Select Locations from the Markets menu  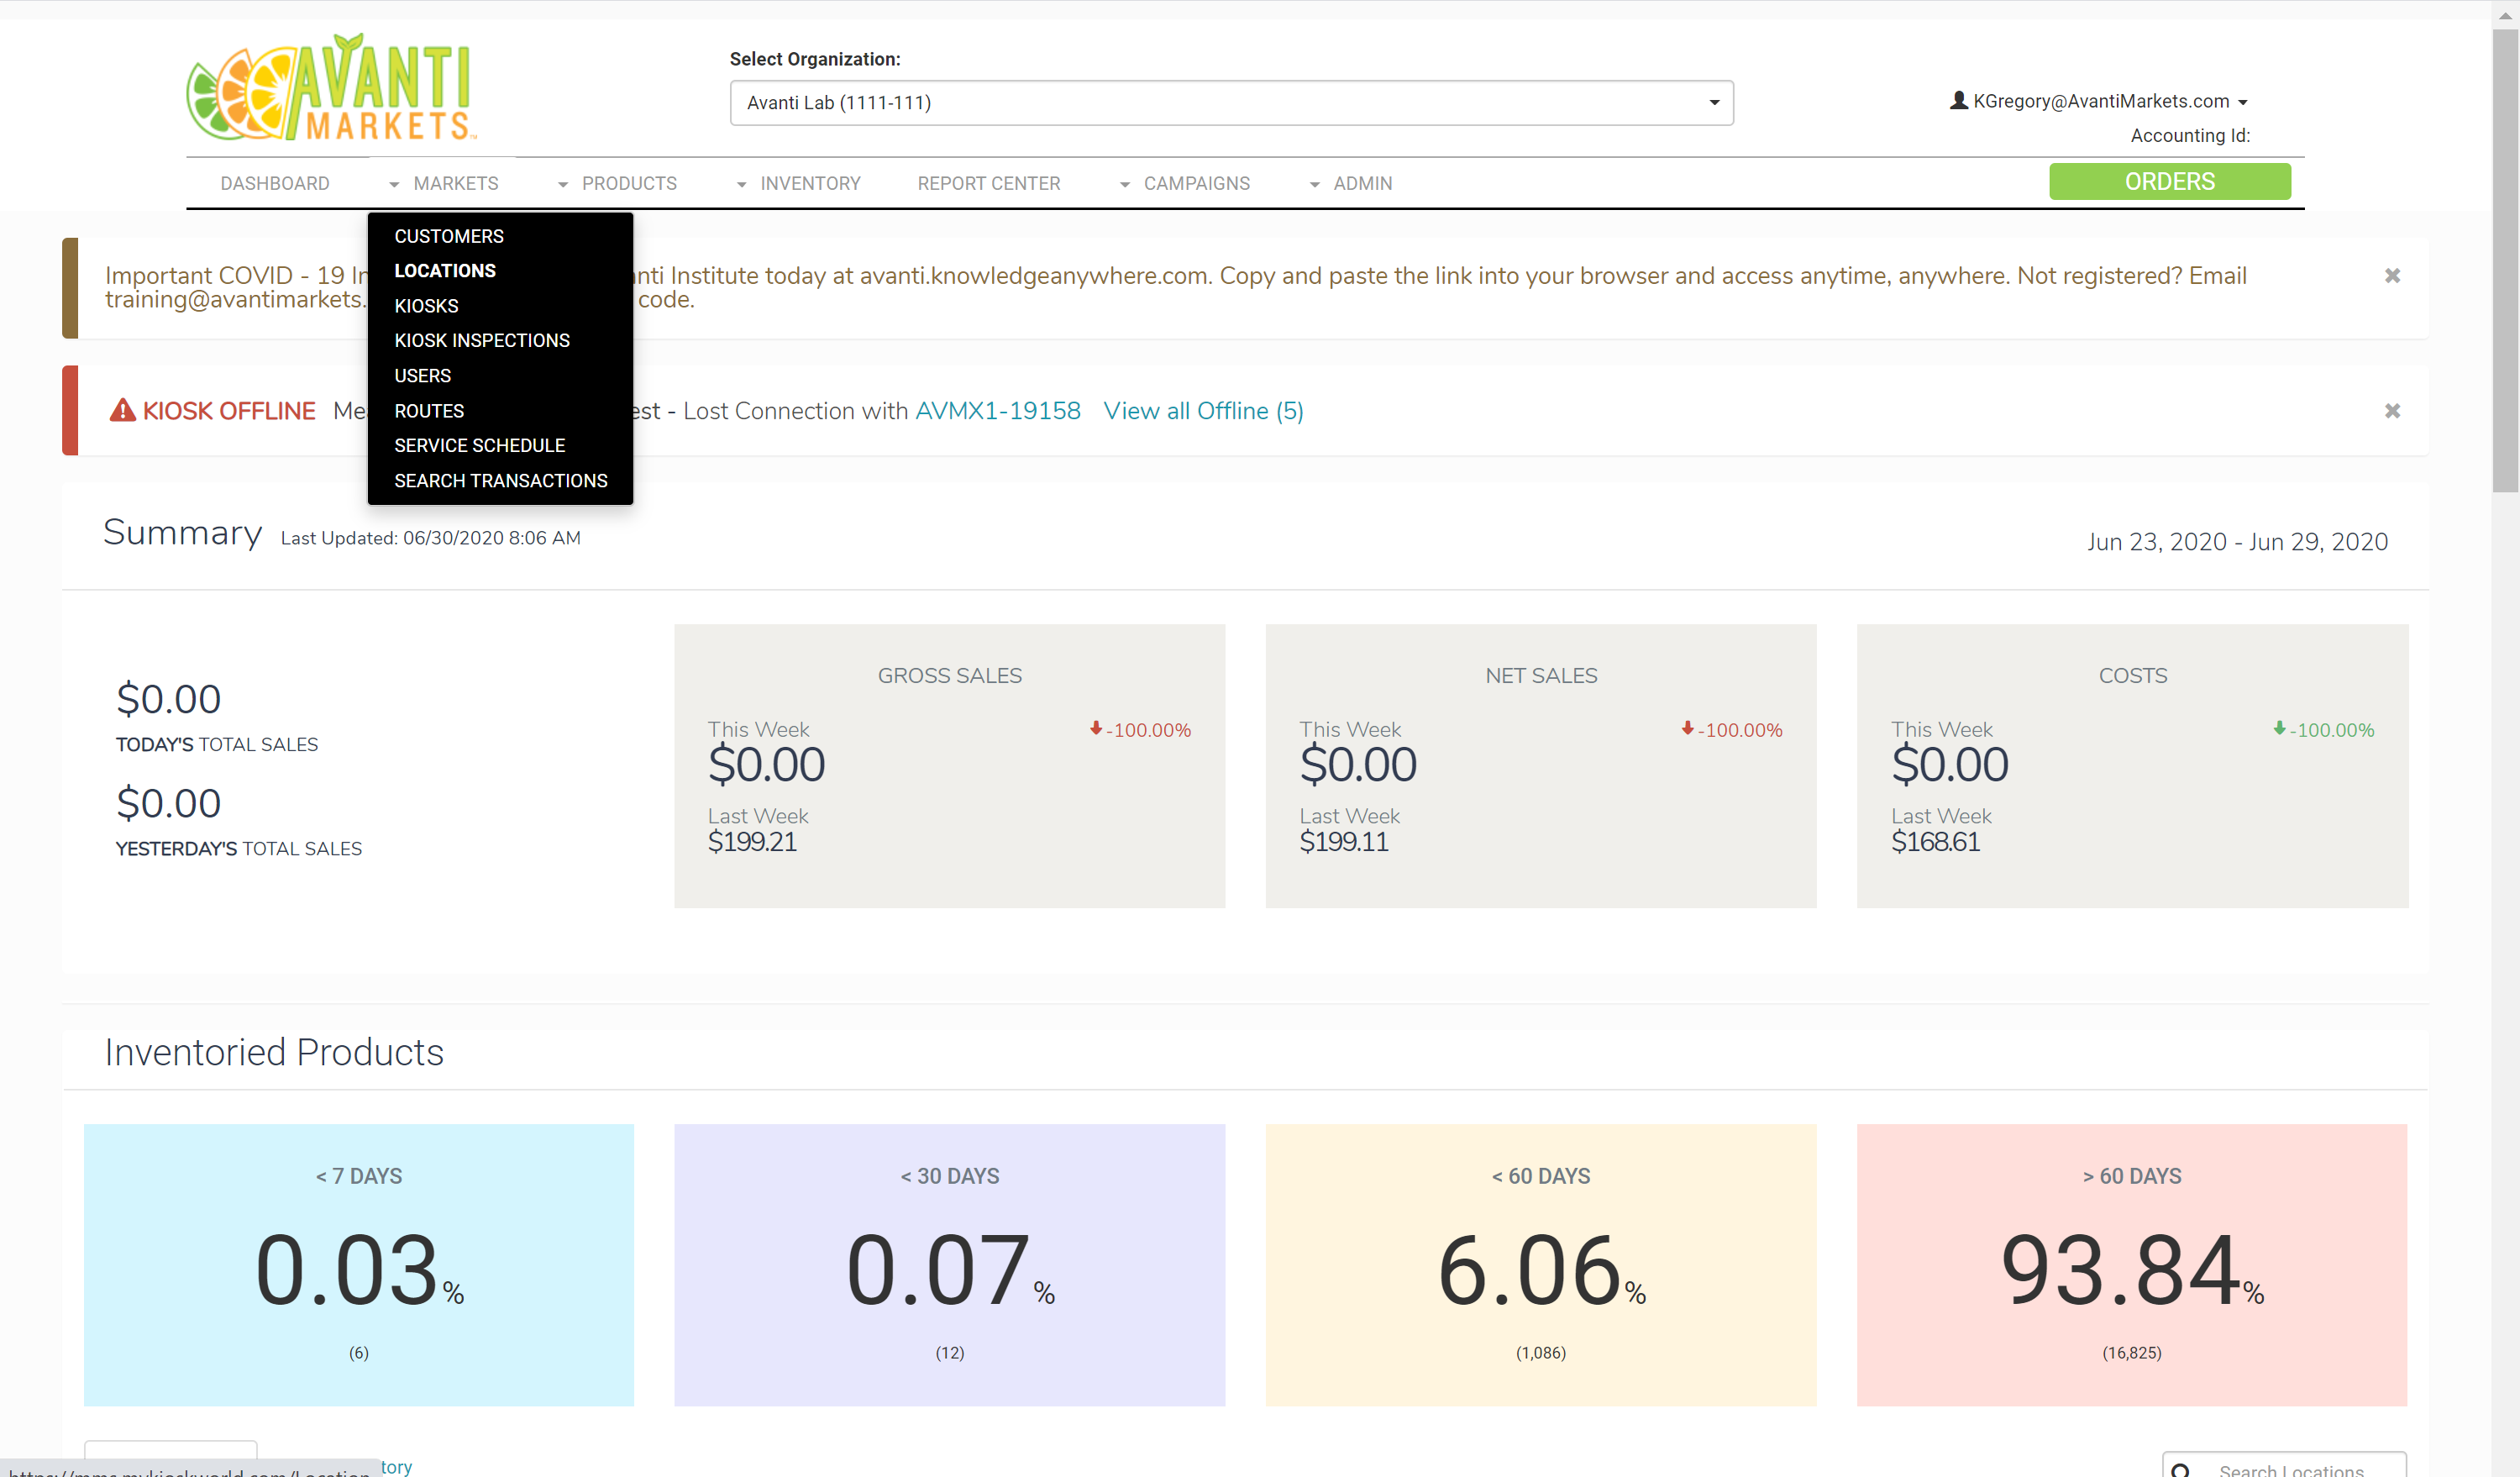click(445, 271)
